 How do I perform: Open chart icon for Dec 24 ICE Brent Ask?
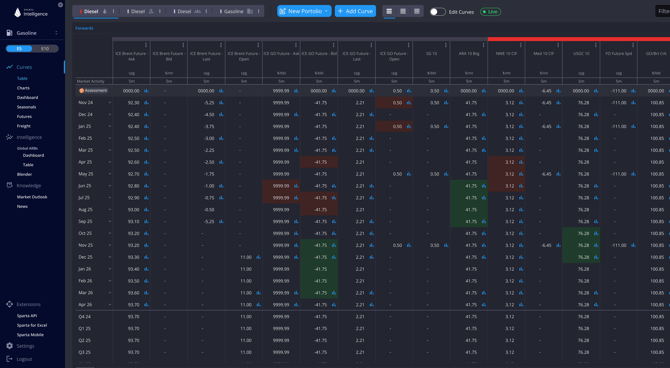pyautogui.click(x=146, y=115)
